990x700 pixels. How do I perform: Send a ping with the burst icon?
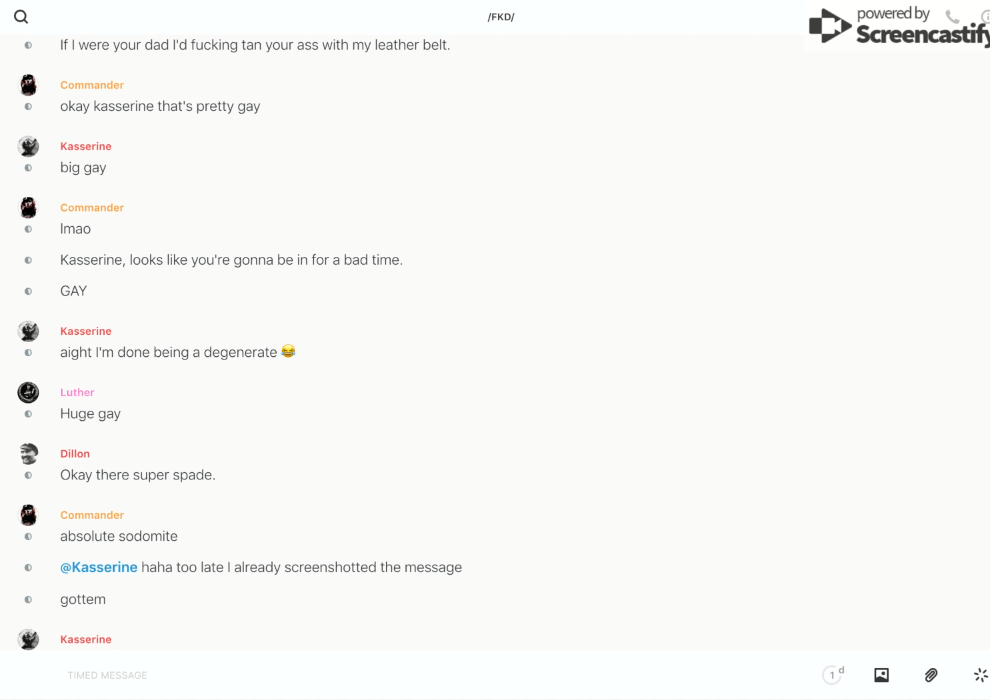point(980,675)
